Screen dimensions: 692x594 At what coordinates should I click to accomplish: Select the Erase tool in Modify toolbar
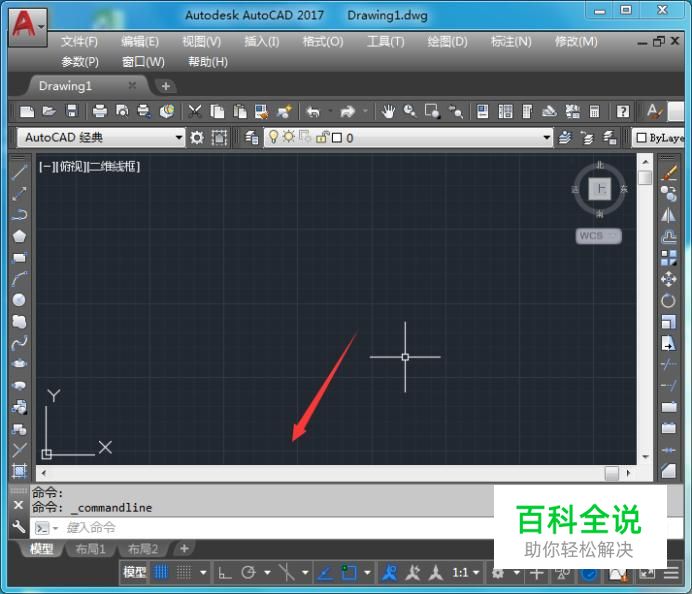(669, 173)
